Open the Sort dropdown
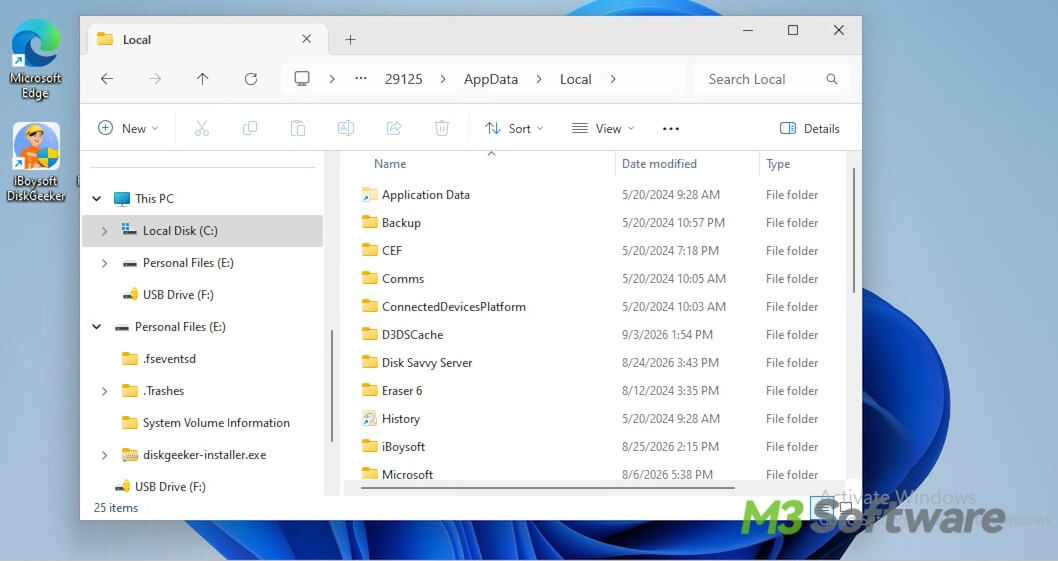1058x561 pixels. click(x=514, y=128)
